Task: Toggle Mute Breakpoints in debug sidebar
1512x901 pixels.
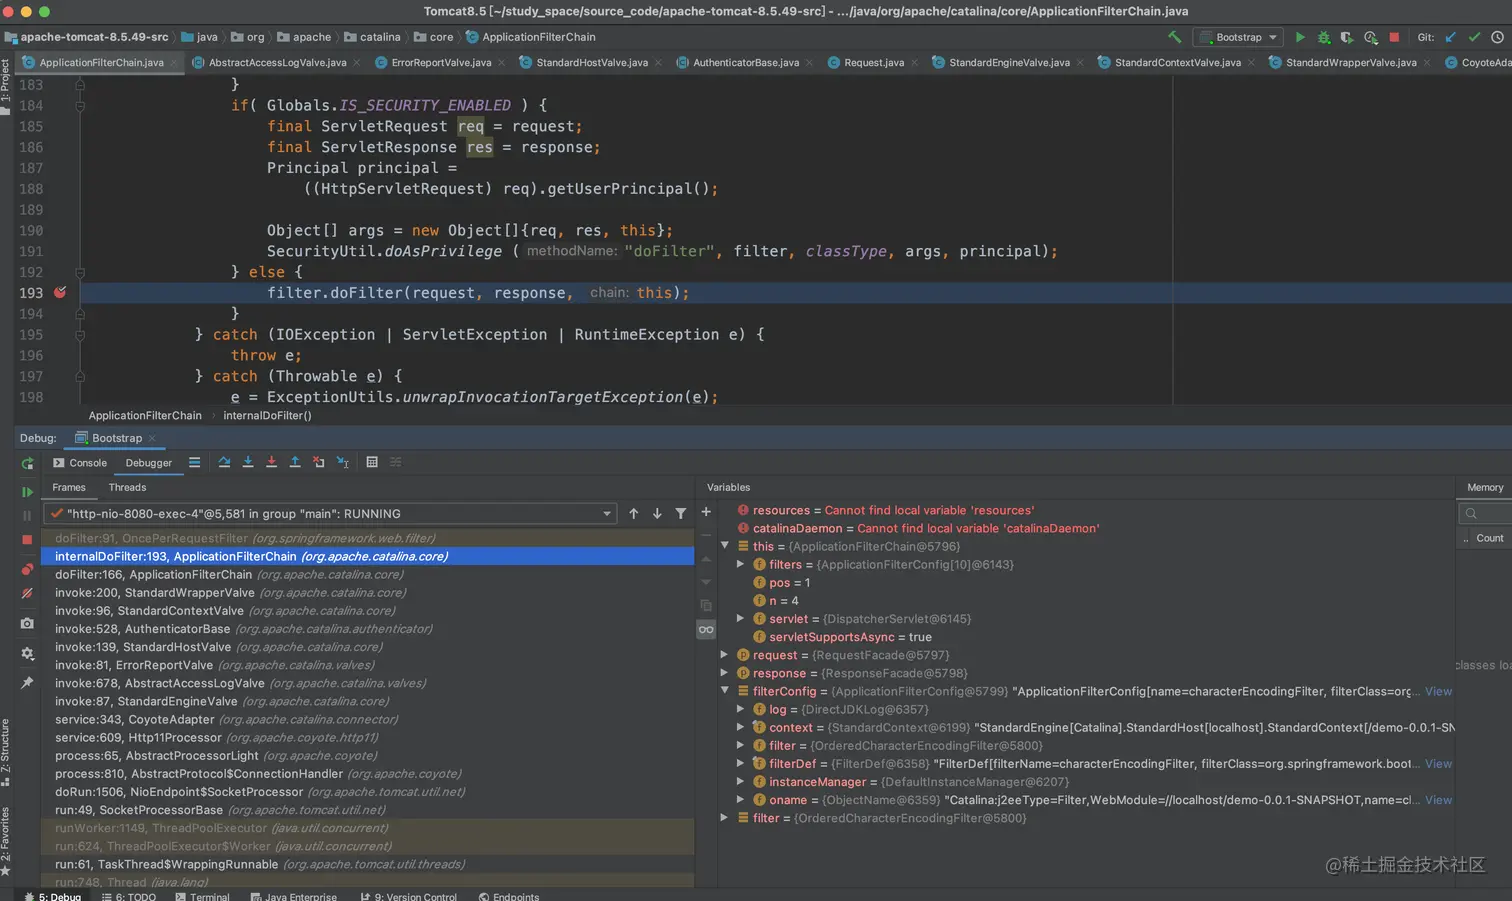Action: pos(27,594)
